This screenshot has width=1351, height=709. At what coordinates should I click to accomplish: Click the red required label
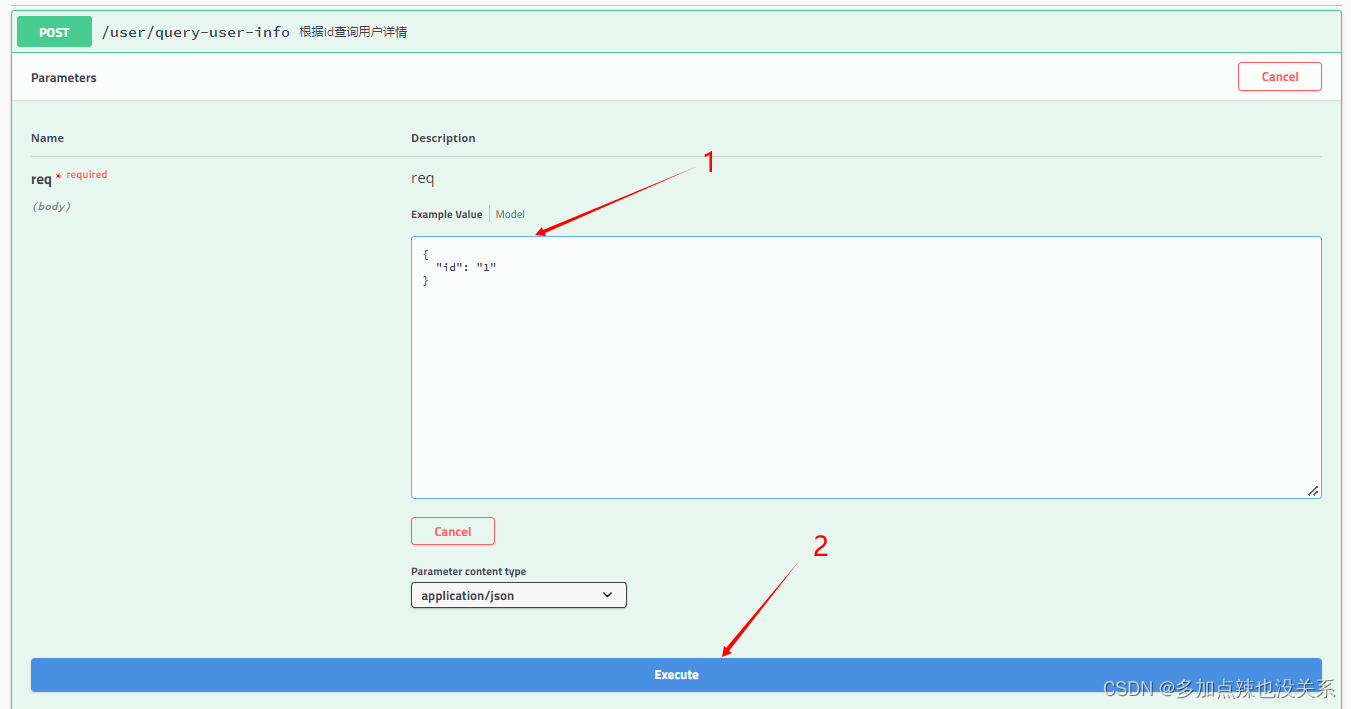coord(87,174)
